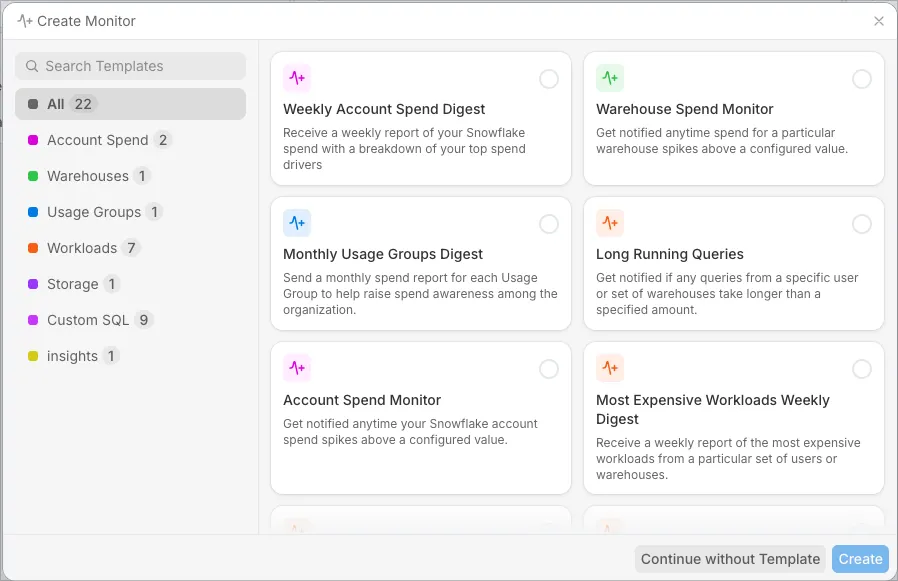Filter by Usage Groups category

pos(131,213)
